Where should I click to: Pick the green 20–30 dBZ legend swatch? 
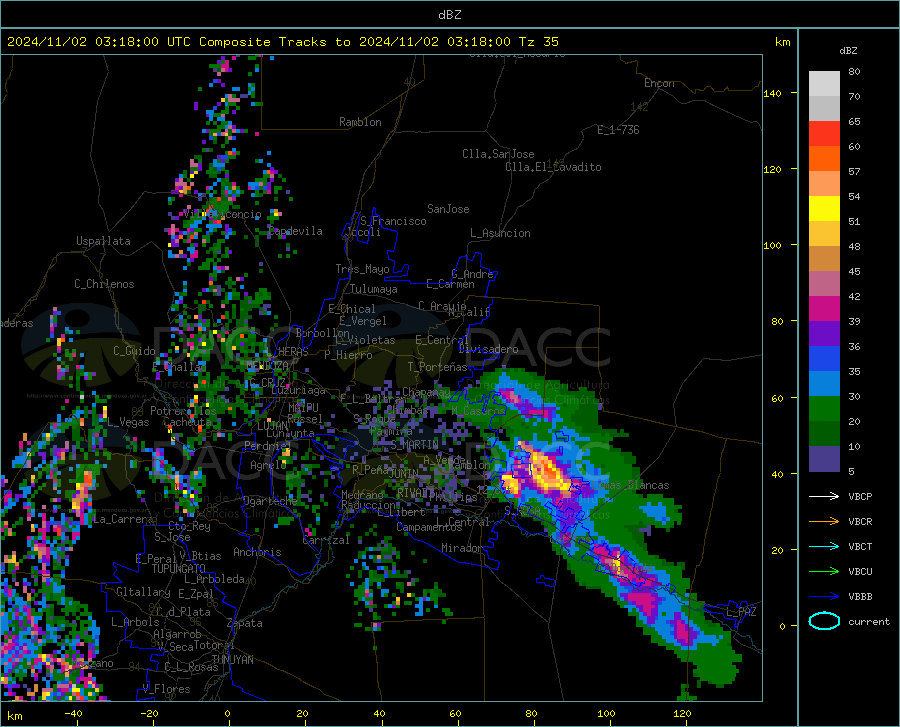tap(824, 409)
